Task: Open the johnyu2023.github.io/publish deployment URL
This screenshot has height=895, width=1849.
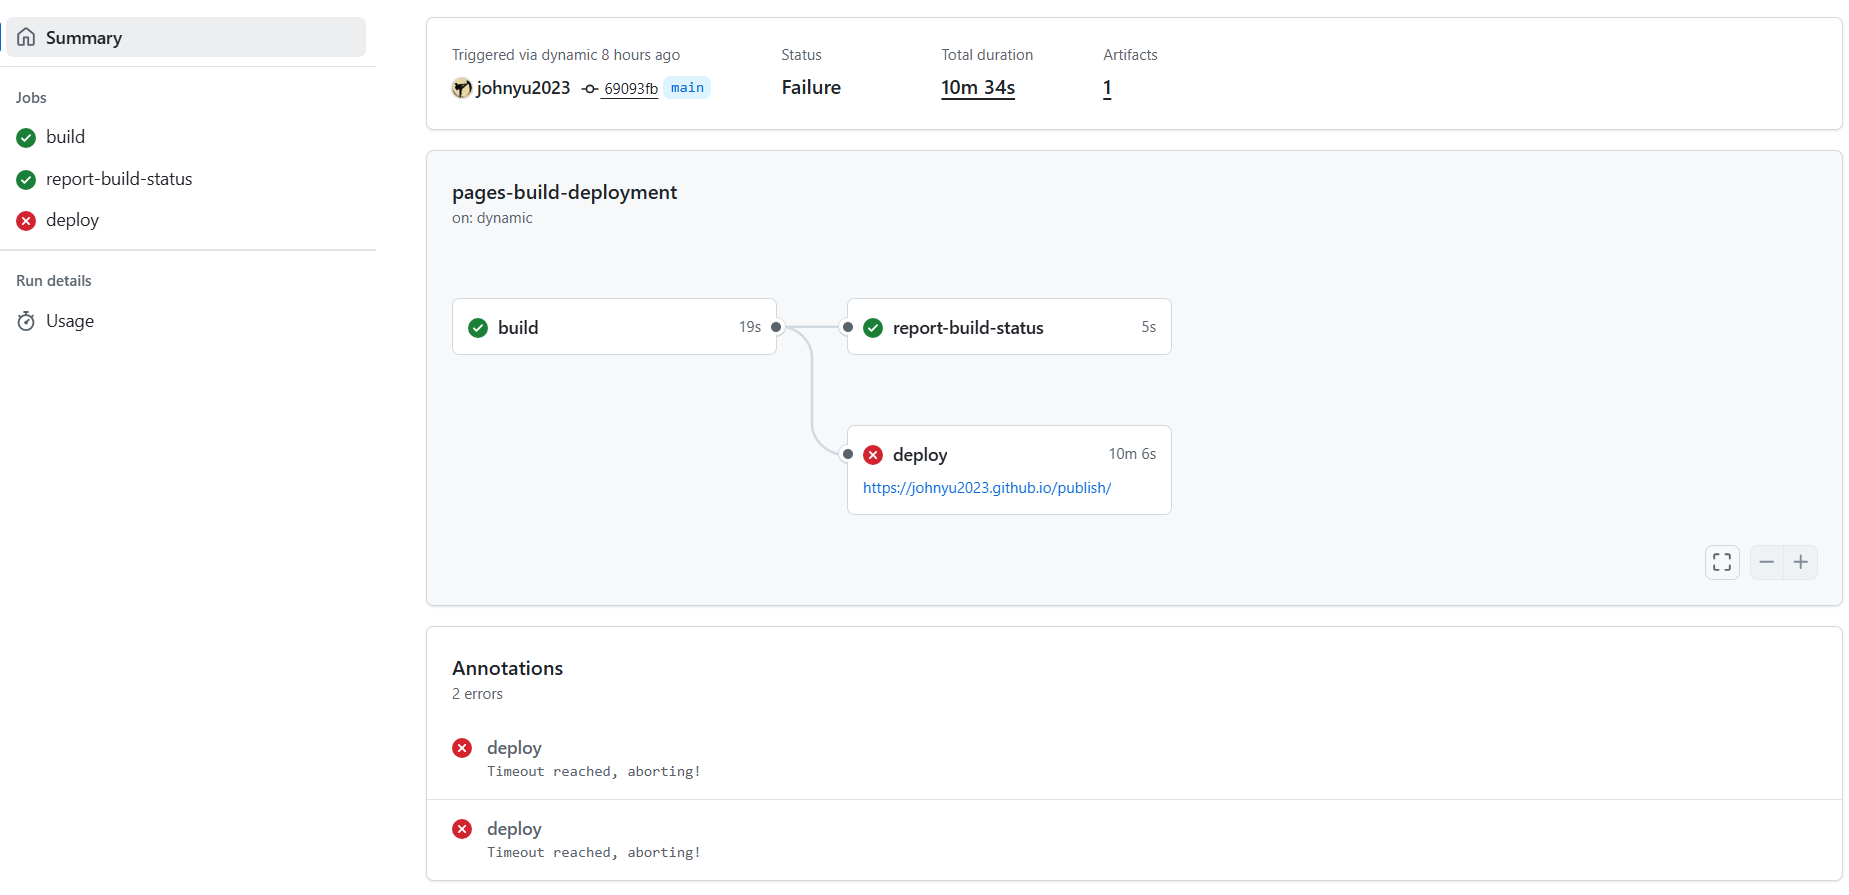Action: [x=987, y=488]
